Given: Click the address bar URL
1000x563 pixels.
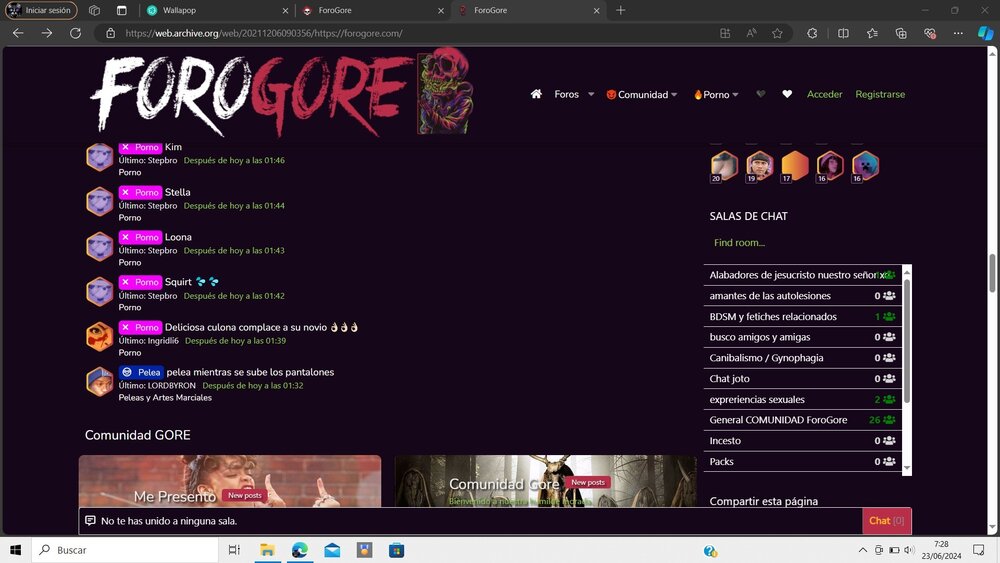Looking at the screenshot, I should coord(264,33).
